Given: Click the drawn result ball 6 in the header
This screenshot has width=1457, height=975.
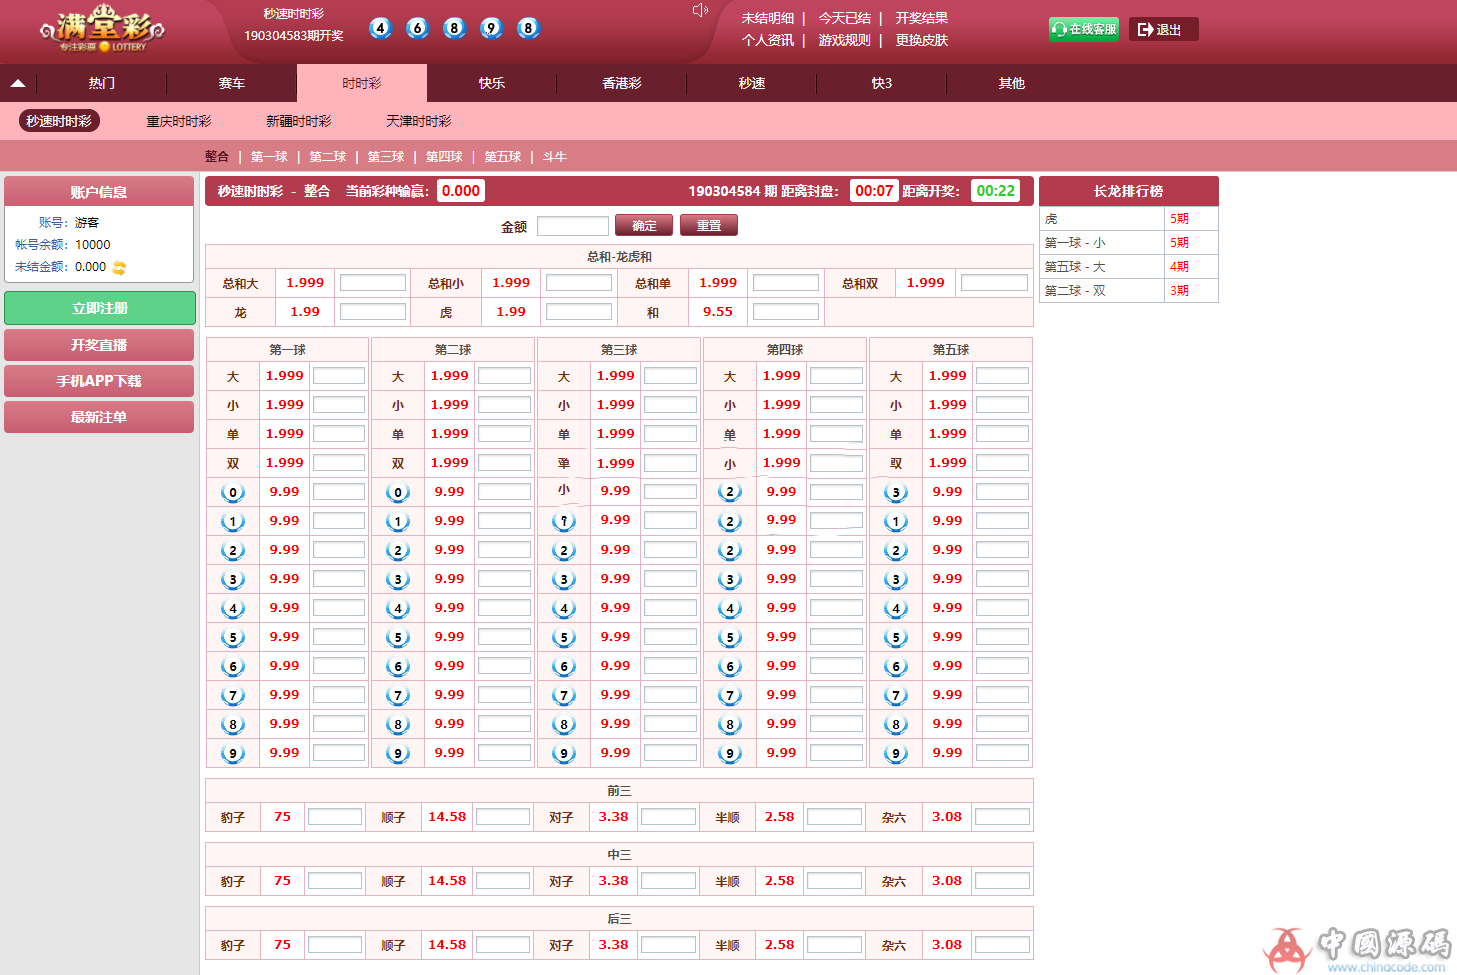Looking at the screenshot, I should coord(417,28).
